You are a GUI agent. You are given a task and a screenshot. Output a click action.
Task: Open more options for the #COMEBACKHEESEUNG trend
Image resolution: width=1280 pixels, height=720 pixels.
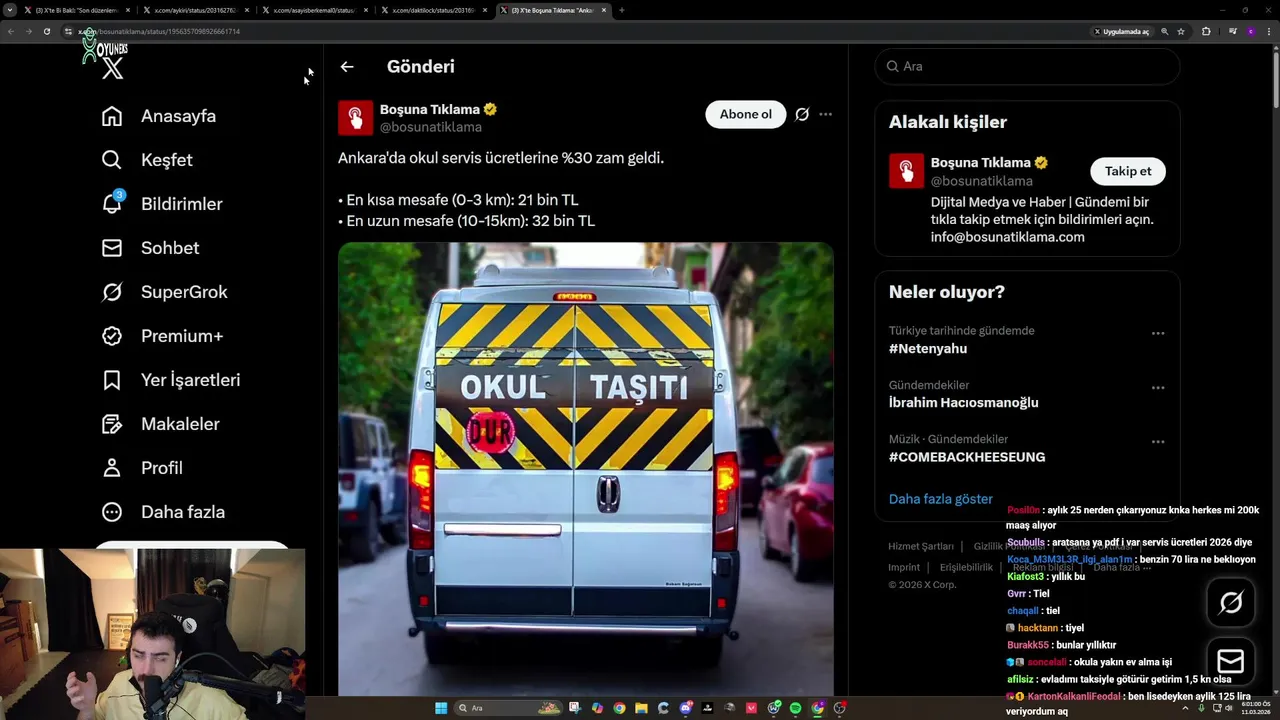[1158, 441]
